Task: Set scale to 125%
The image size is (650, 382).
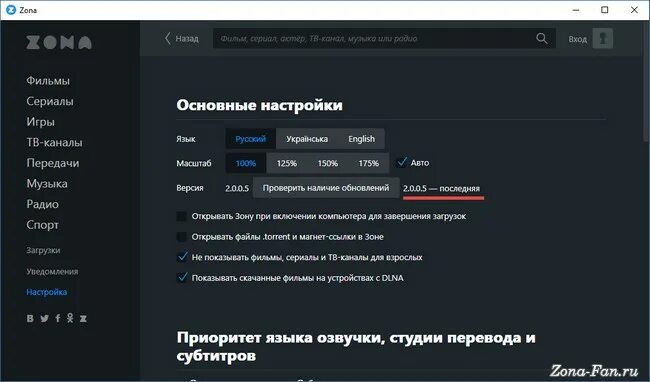Action: tap(287, 163)
